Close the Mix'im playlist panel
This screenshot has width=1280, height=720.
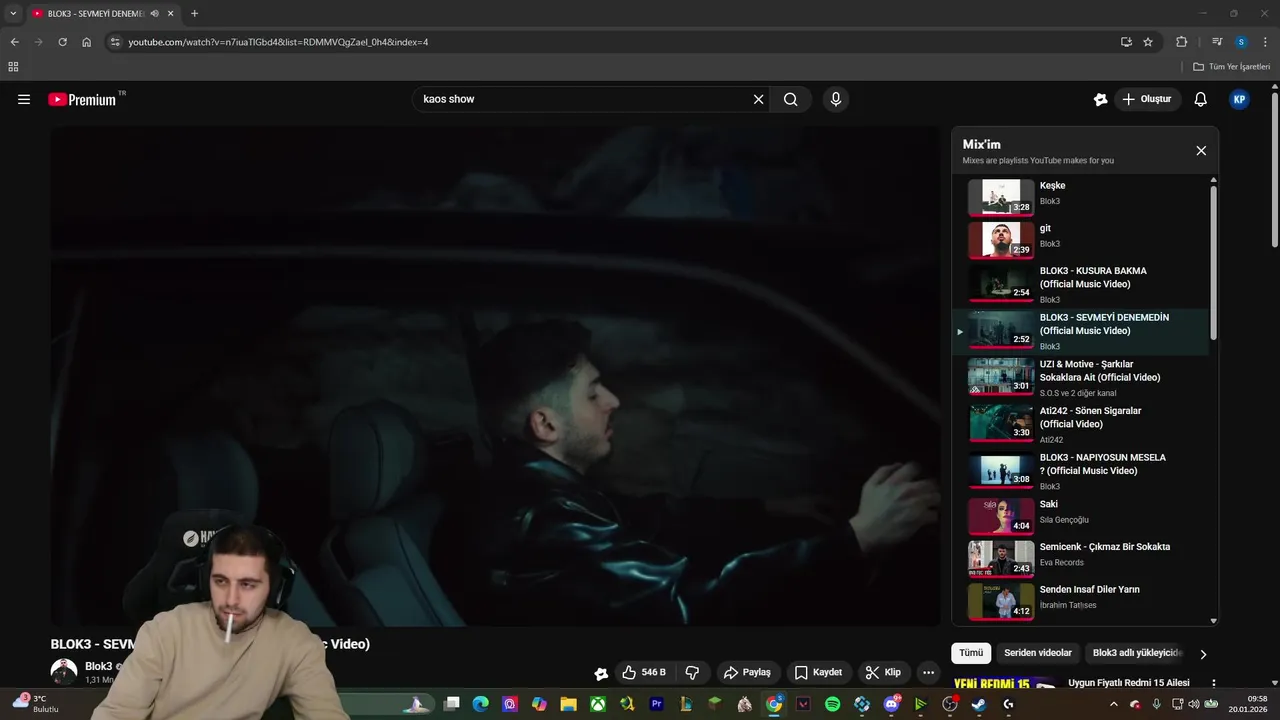1201,151
